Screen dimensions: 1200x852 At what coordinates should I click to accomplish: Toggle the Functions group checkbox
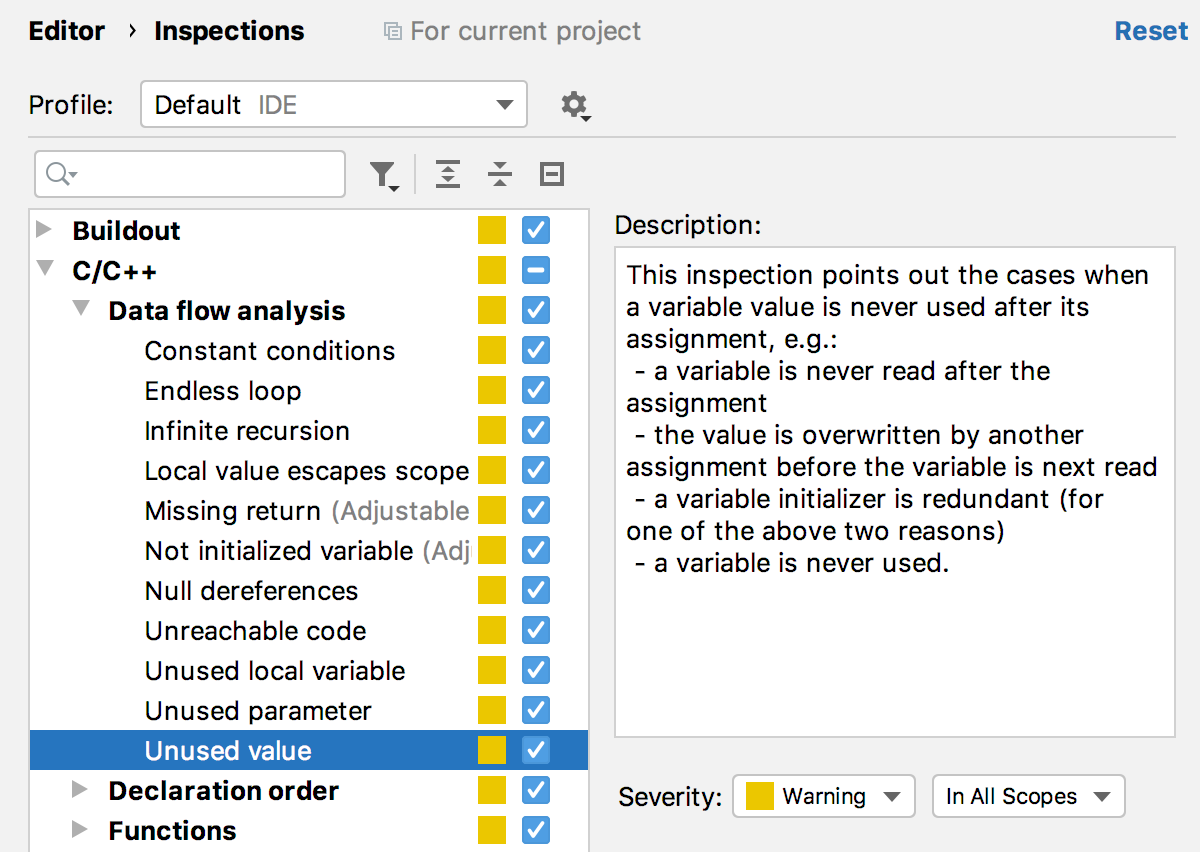point(536,831)
